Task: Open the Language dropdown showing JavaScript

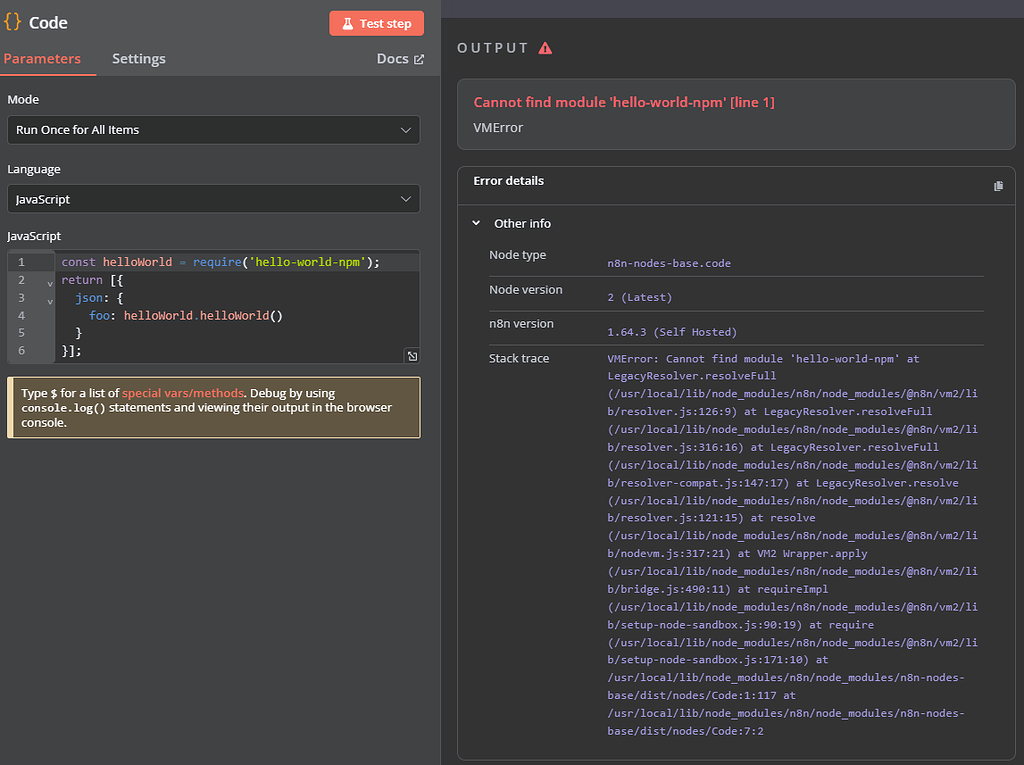Action: [x=213, y=199]
